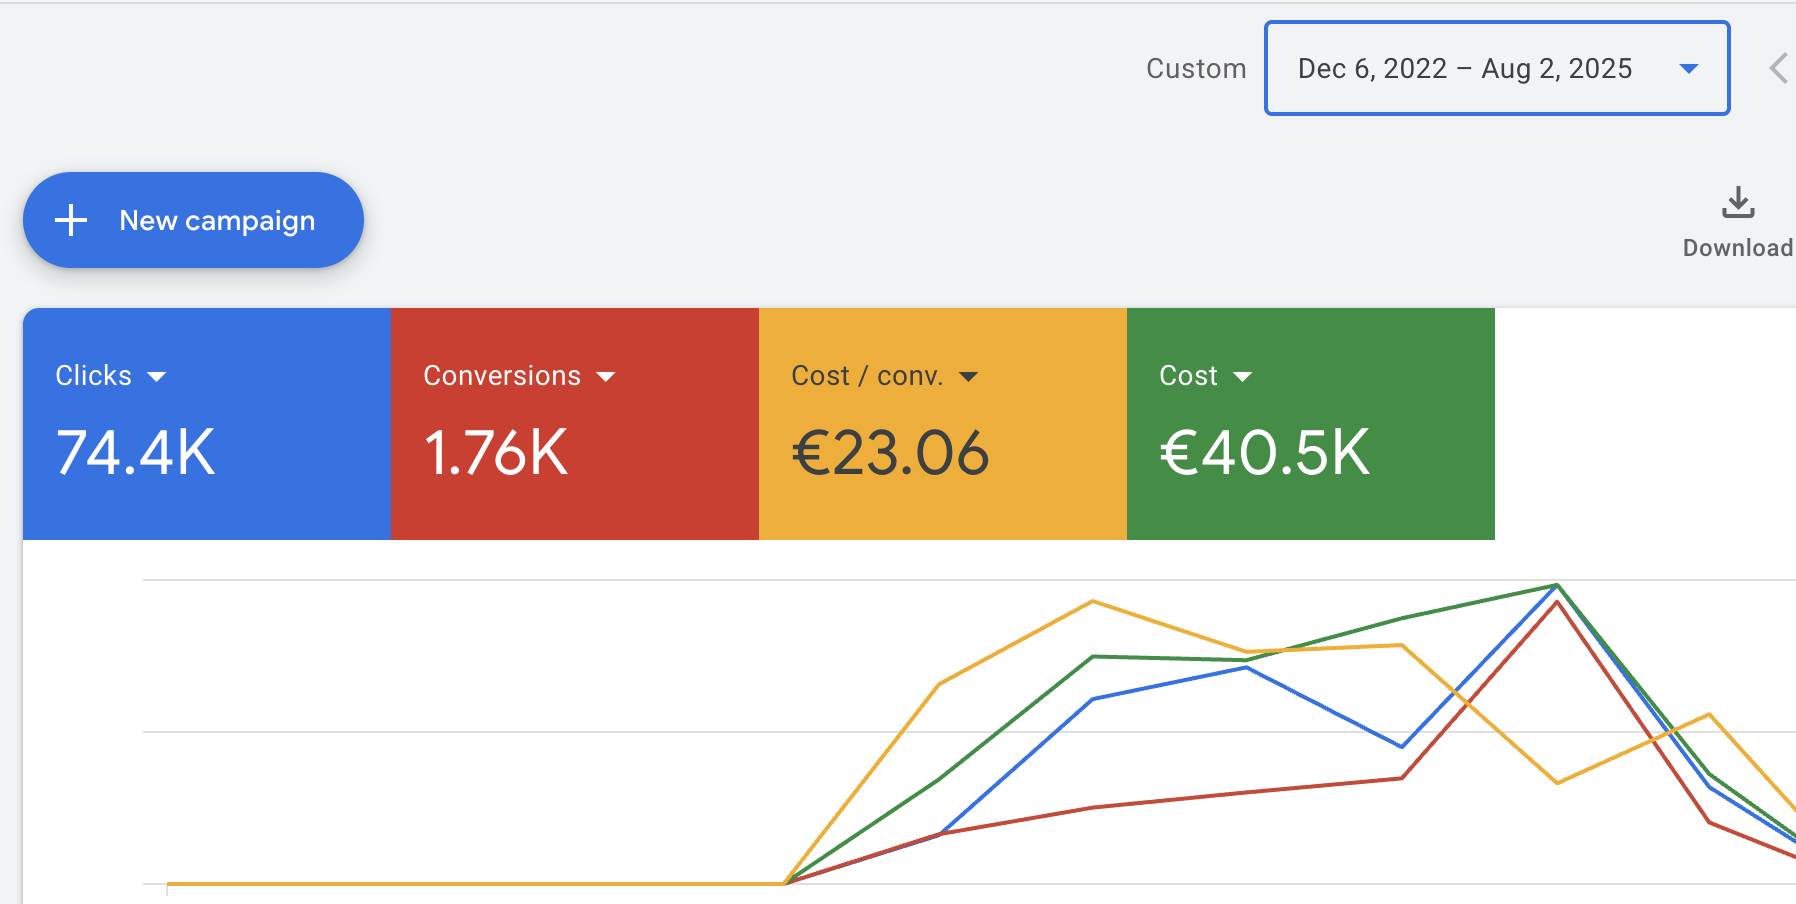Go to the previous date period arrow
This screenshot has width=1796, height=904.
pos(1778,68)
